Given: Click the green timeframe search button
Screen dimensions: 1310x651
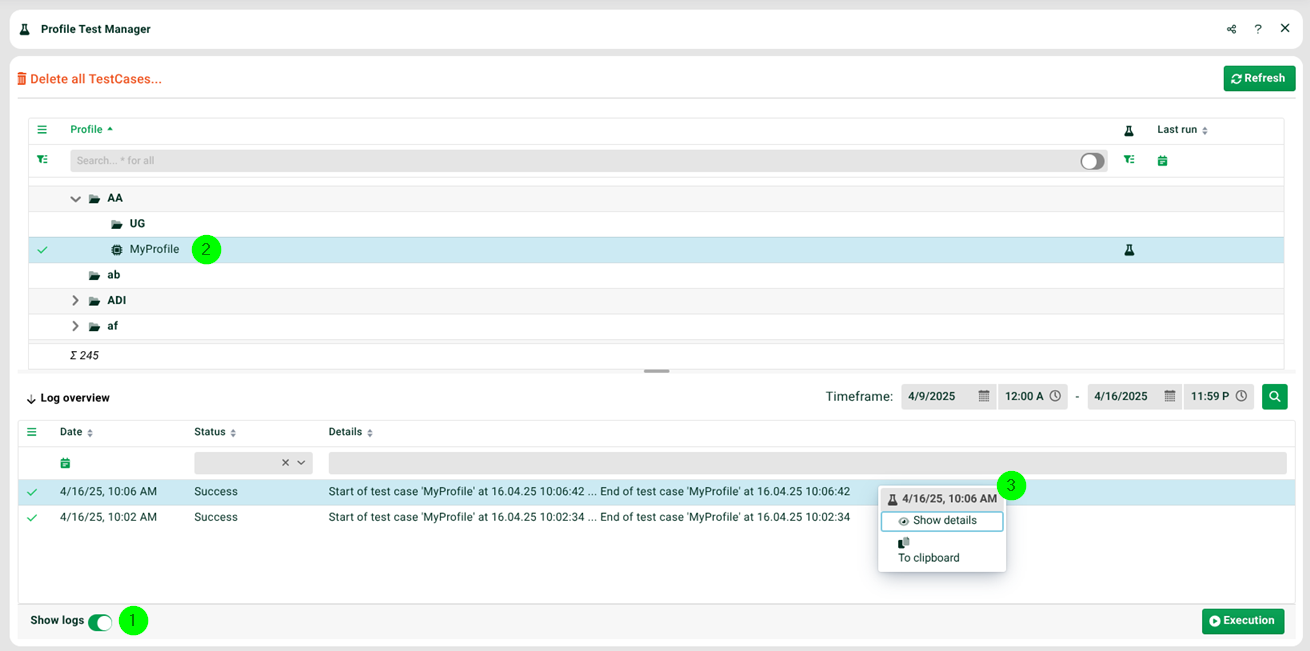Looking at the screenshot, I should [x=1274, y=396].
